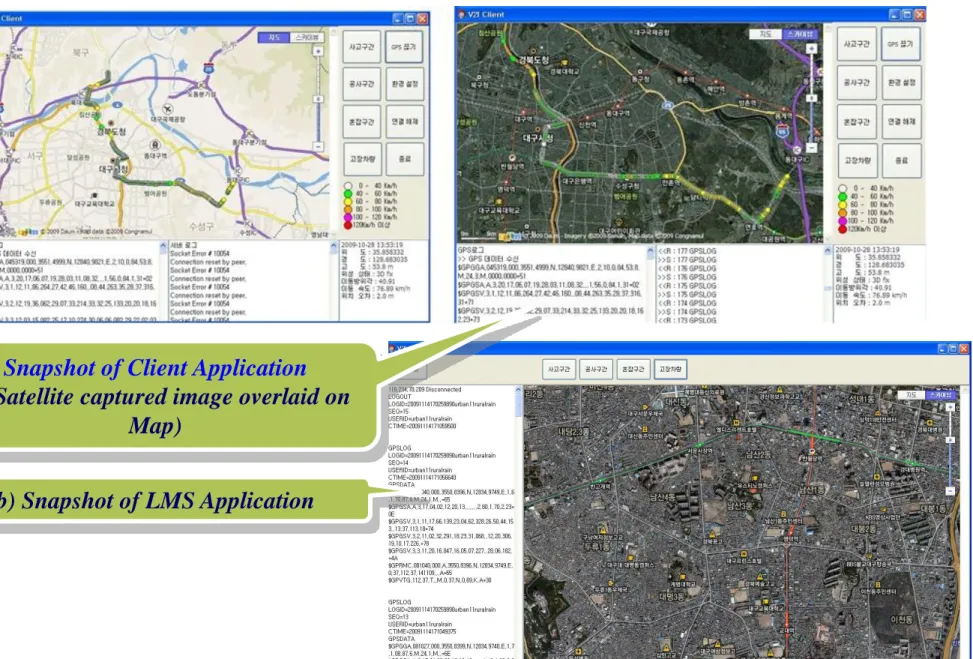
Task: Click 대구국제공항 airport label on left client map
Action: (x=169, y=119)
